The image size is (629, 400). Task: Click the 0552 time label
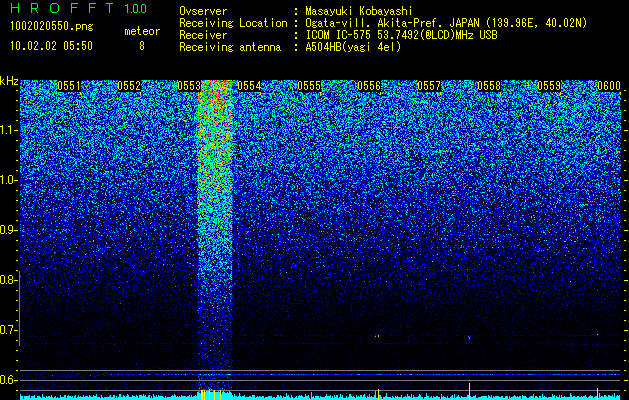[129, 86]
